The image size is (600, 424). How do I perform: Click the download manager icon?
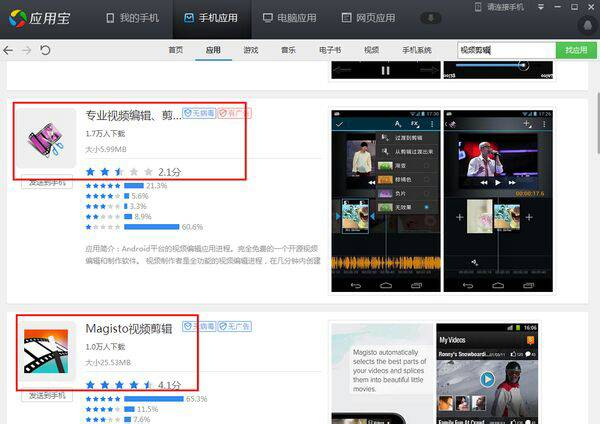(431, 18)
